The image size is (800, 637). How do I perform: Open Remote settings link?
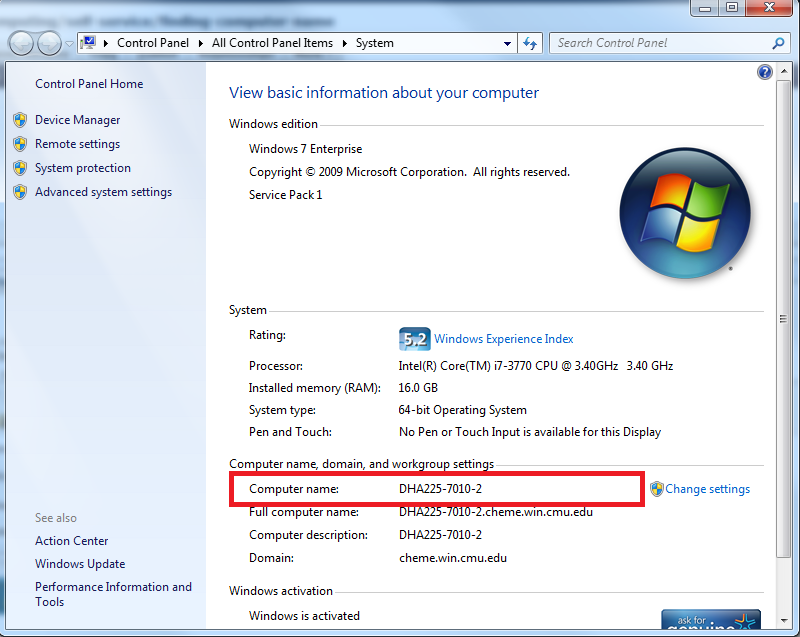[x=78, y=144]
